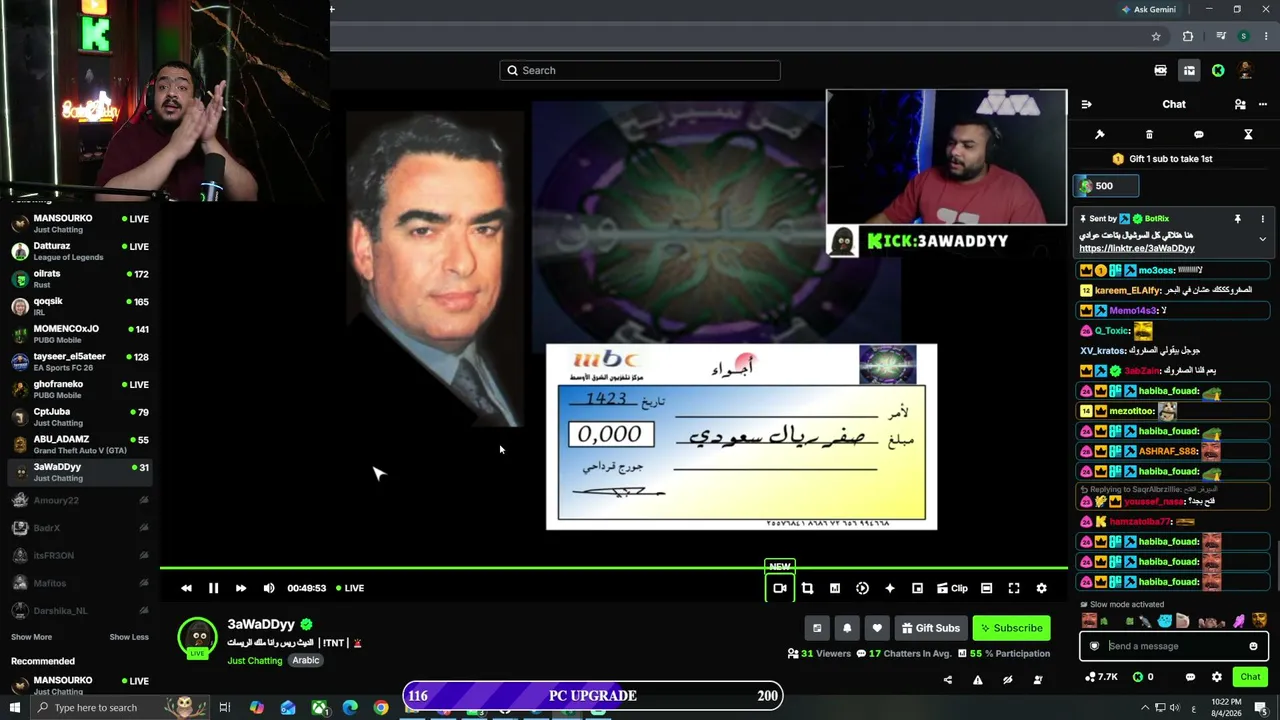This screenshot has width=1280, height=720.
Task: Open ghofraneko channel in sidebar
Action: (80, 389)
